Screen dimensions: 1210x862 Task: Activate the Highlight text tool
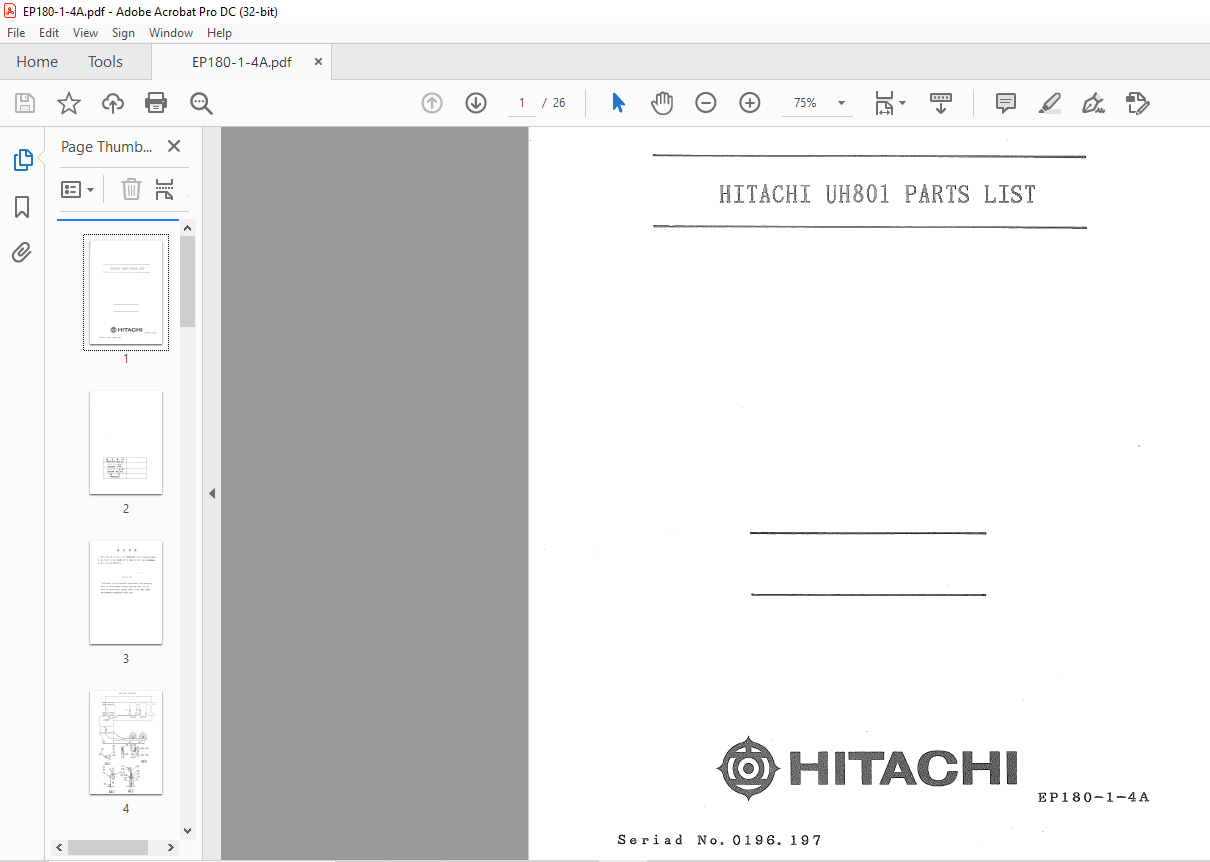pos(1049,103)
